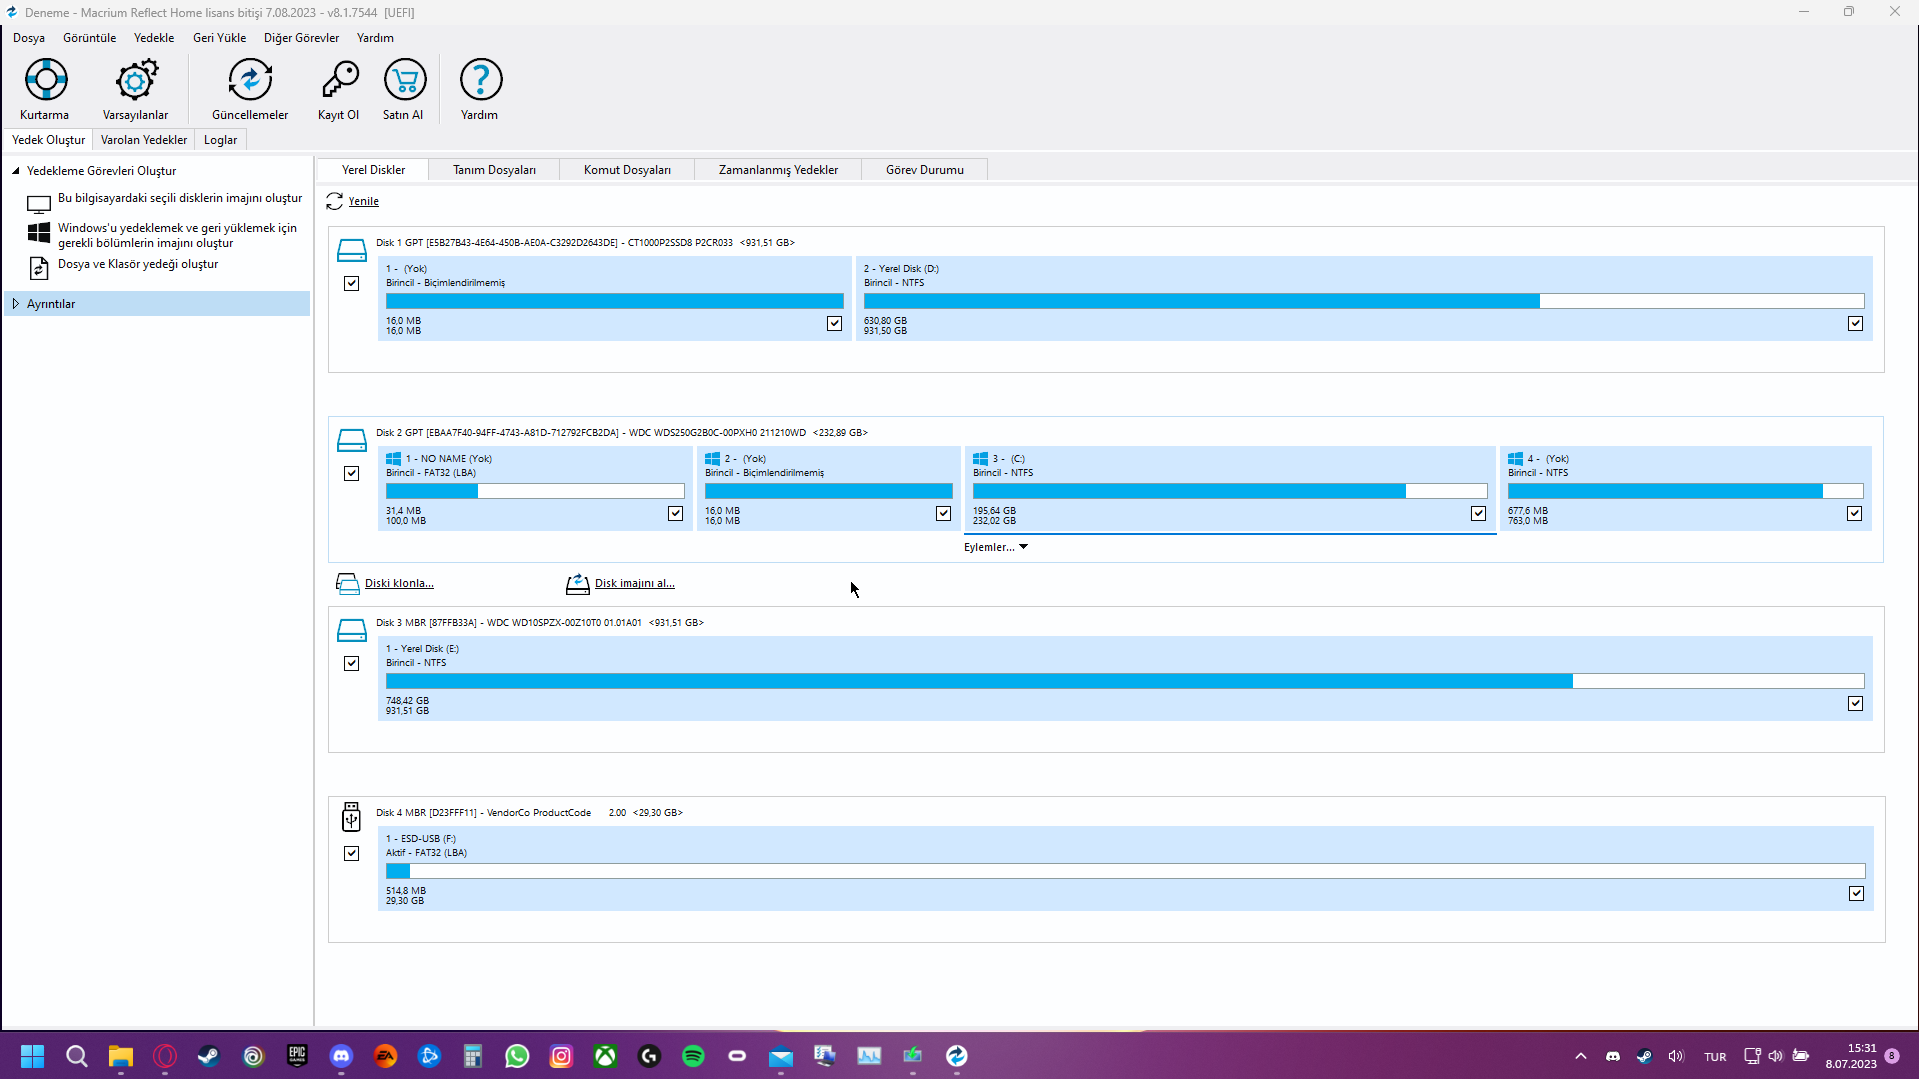1919x1079 pixels.
Task: Uncheck Disk 2 partition 4 checkbox
Action: click(x=1854, y=514)
